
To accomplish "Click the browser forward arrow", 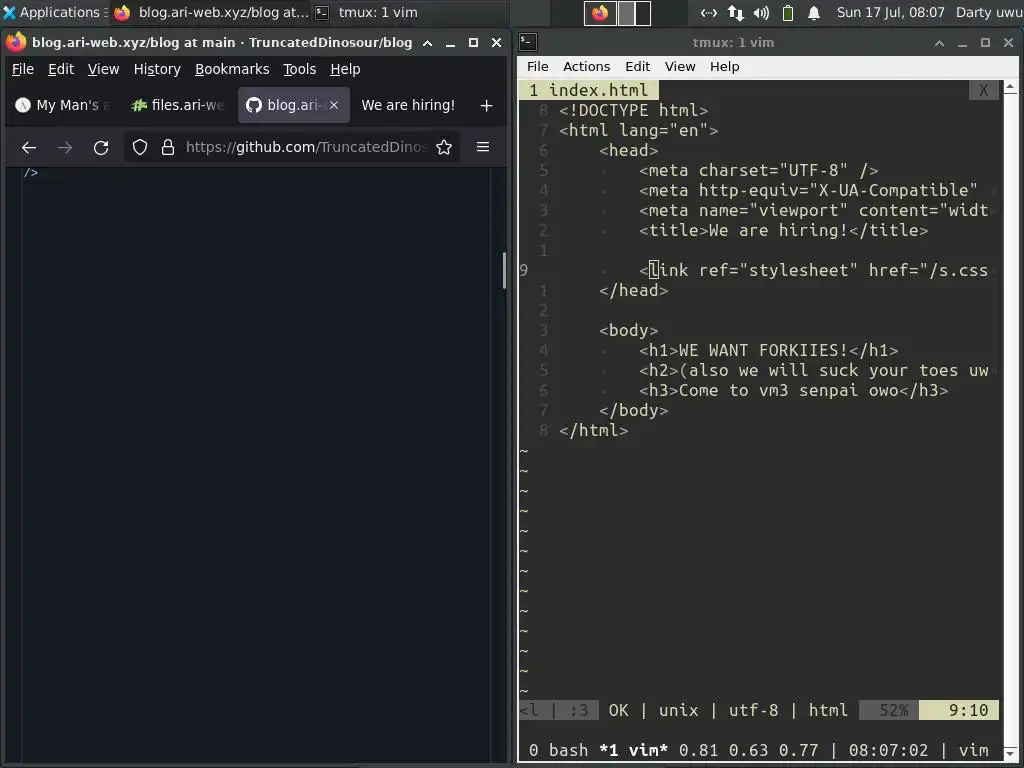I will [65, 148].
